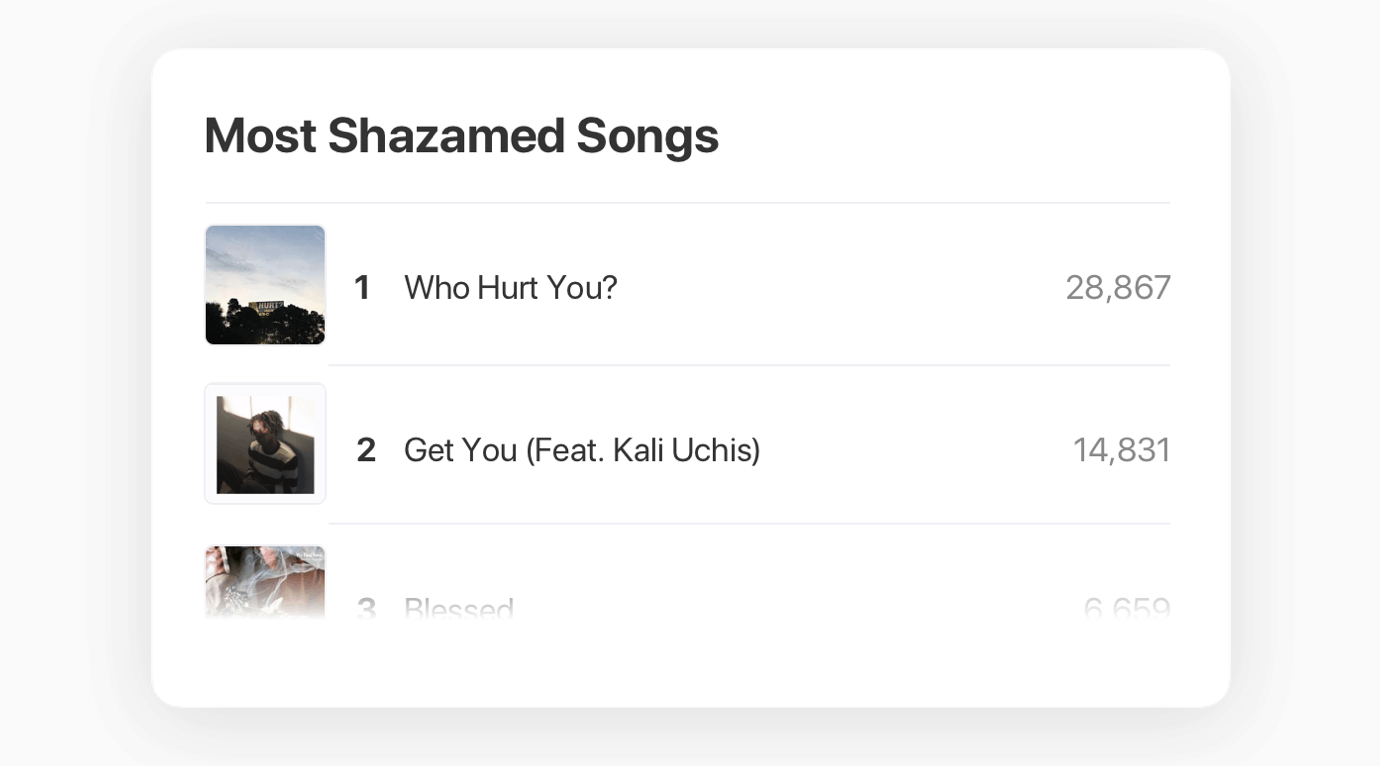
Task: Click the 28,867 Shazam count
Action: (x=1118, y=288)
